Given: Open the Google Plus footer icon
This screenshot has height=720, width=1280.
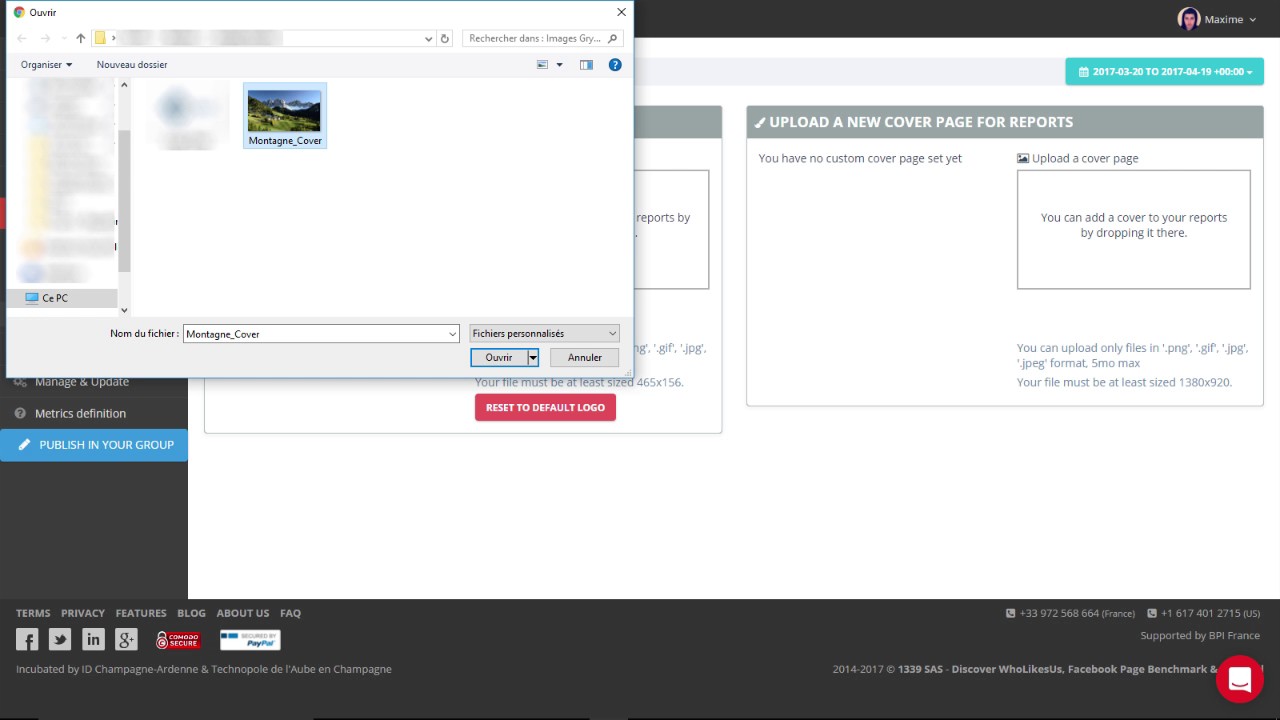Looking at the screenshot, I should [x=126, y=640].
